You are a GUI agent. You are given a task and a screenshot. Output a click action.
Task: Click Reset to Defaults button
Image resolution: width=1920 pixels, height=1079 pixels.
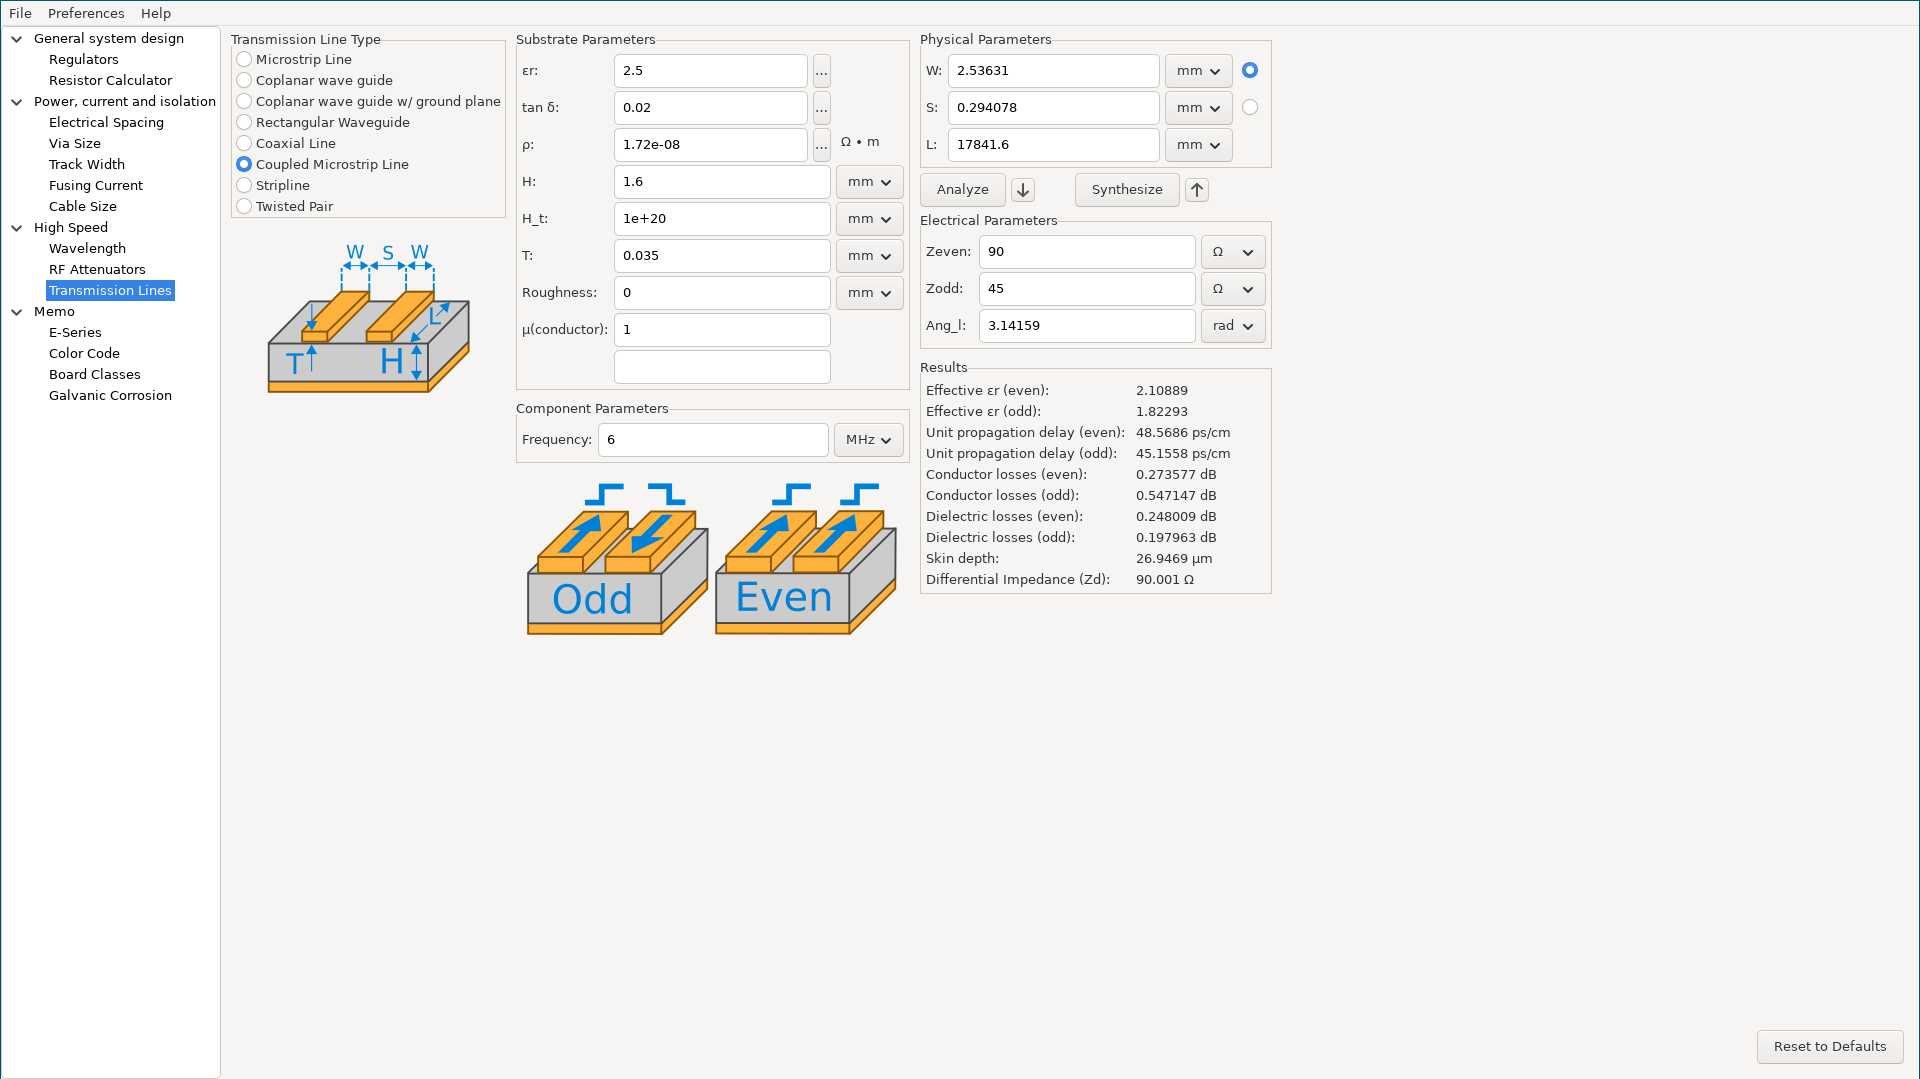1829,1046
